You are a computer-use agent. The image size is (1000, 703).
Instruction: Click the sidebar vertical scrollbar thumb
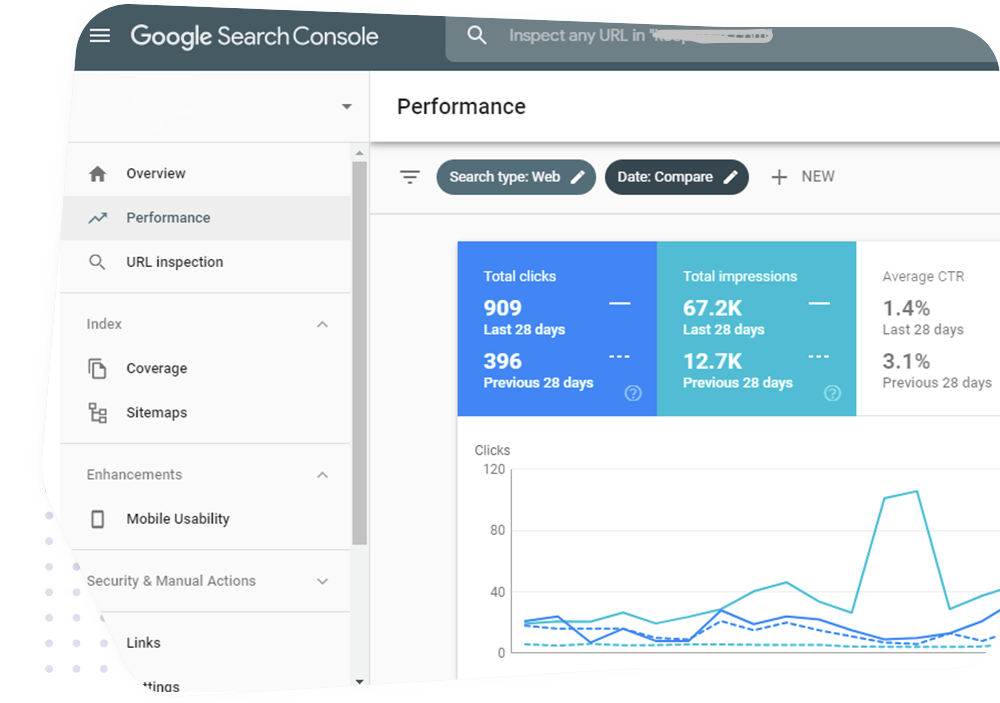tap(360, 353)
